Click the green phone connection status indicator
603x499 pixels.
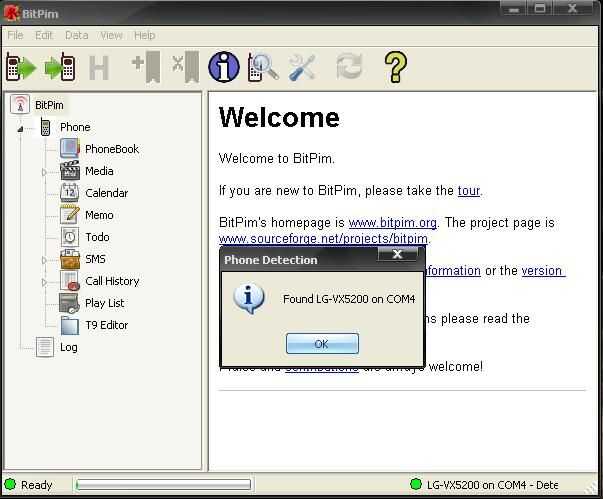tap(416, 484)
